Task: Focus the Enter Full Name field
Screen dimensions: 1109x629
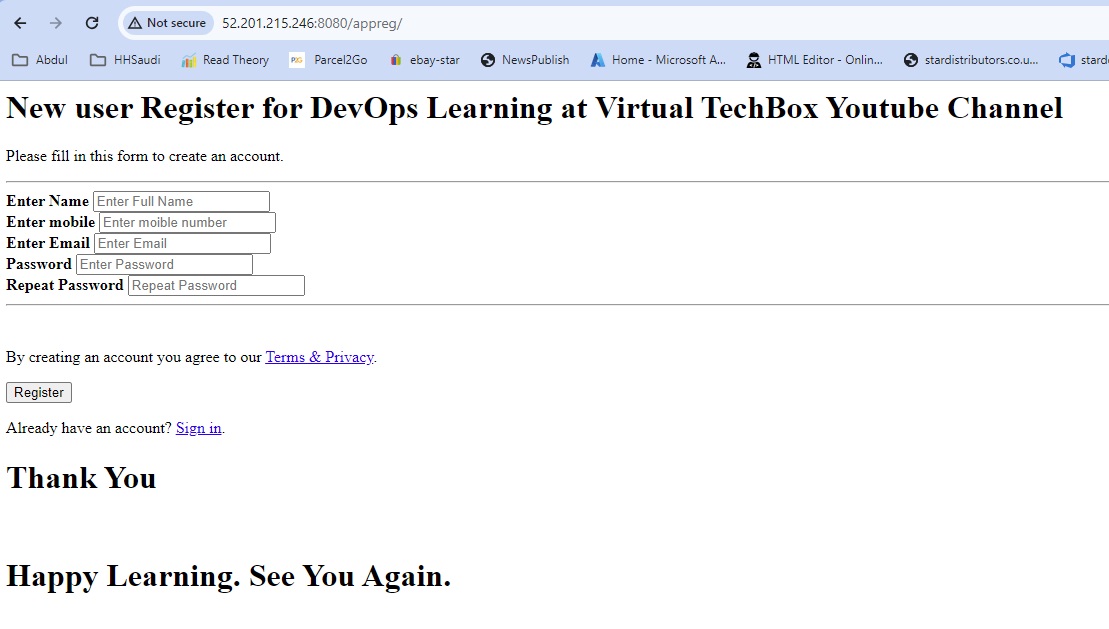Action: (181, 202)
